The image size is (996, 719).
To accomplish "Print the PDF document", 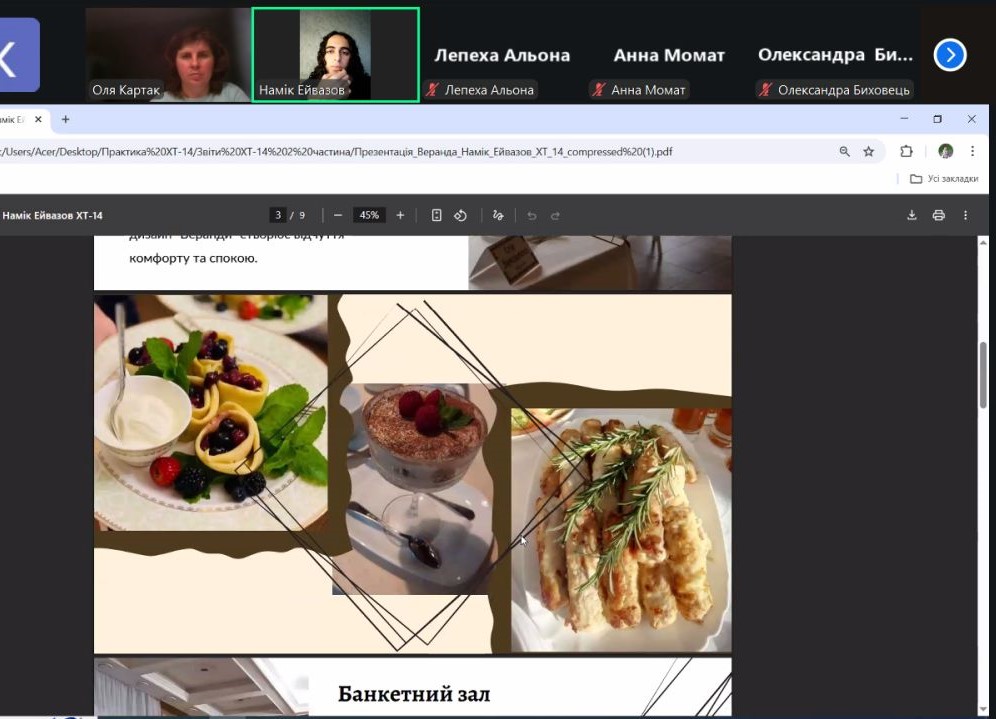I will 938,215.
